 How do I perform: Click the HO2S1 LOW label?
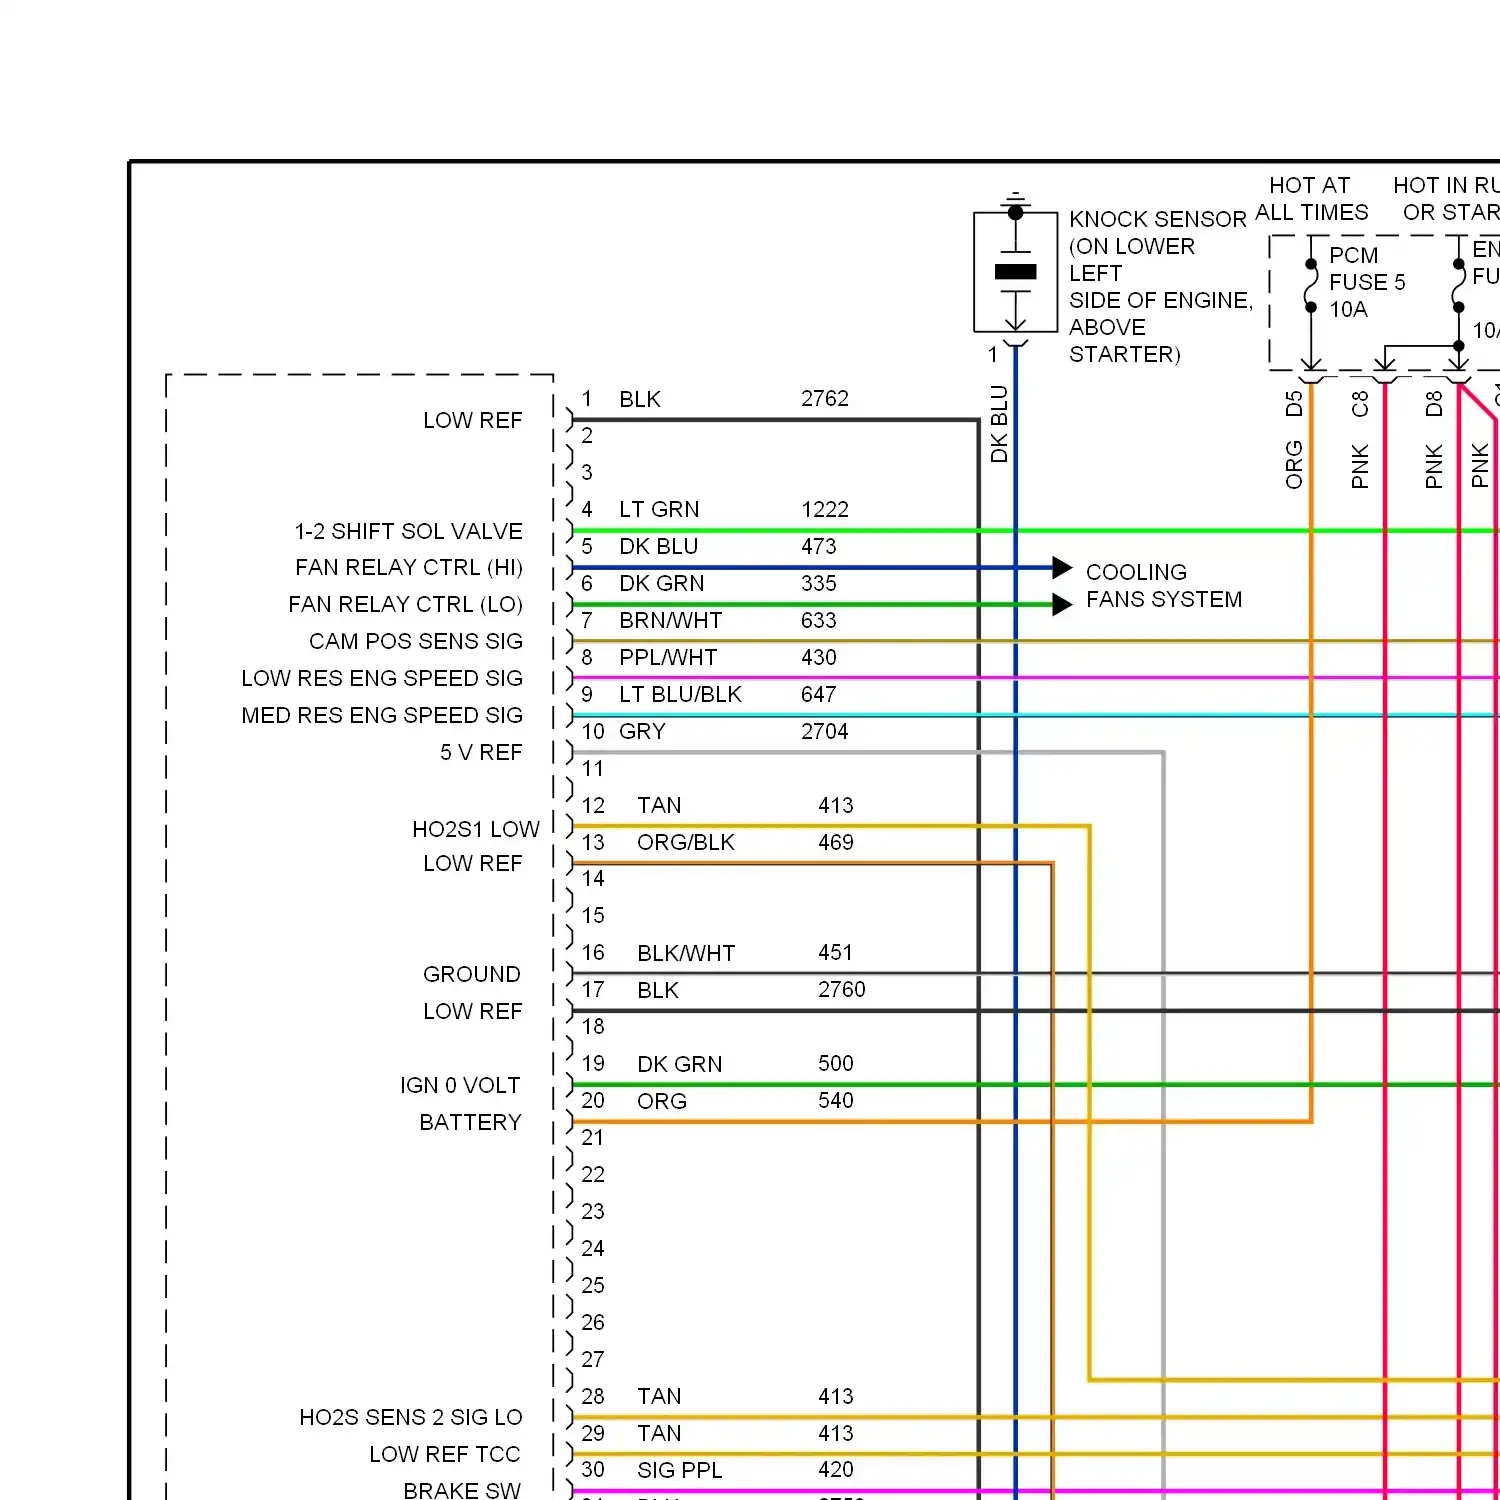475,829
